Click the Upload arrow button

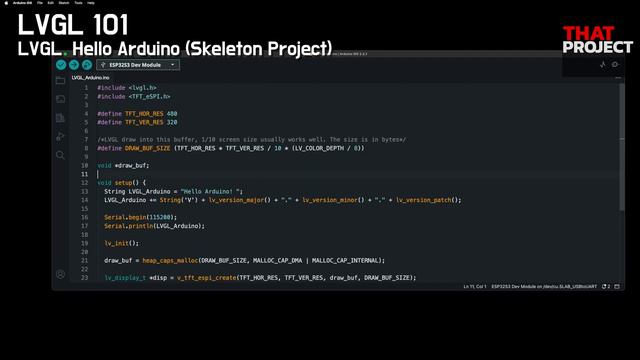click(74, 65)
